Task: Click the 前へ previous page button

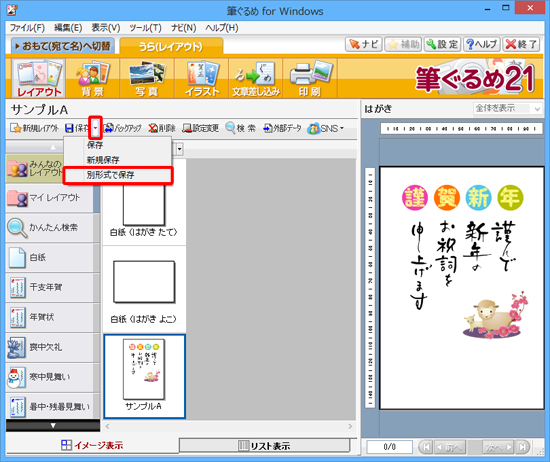Action: click(x=450, y=447)
